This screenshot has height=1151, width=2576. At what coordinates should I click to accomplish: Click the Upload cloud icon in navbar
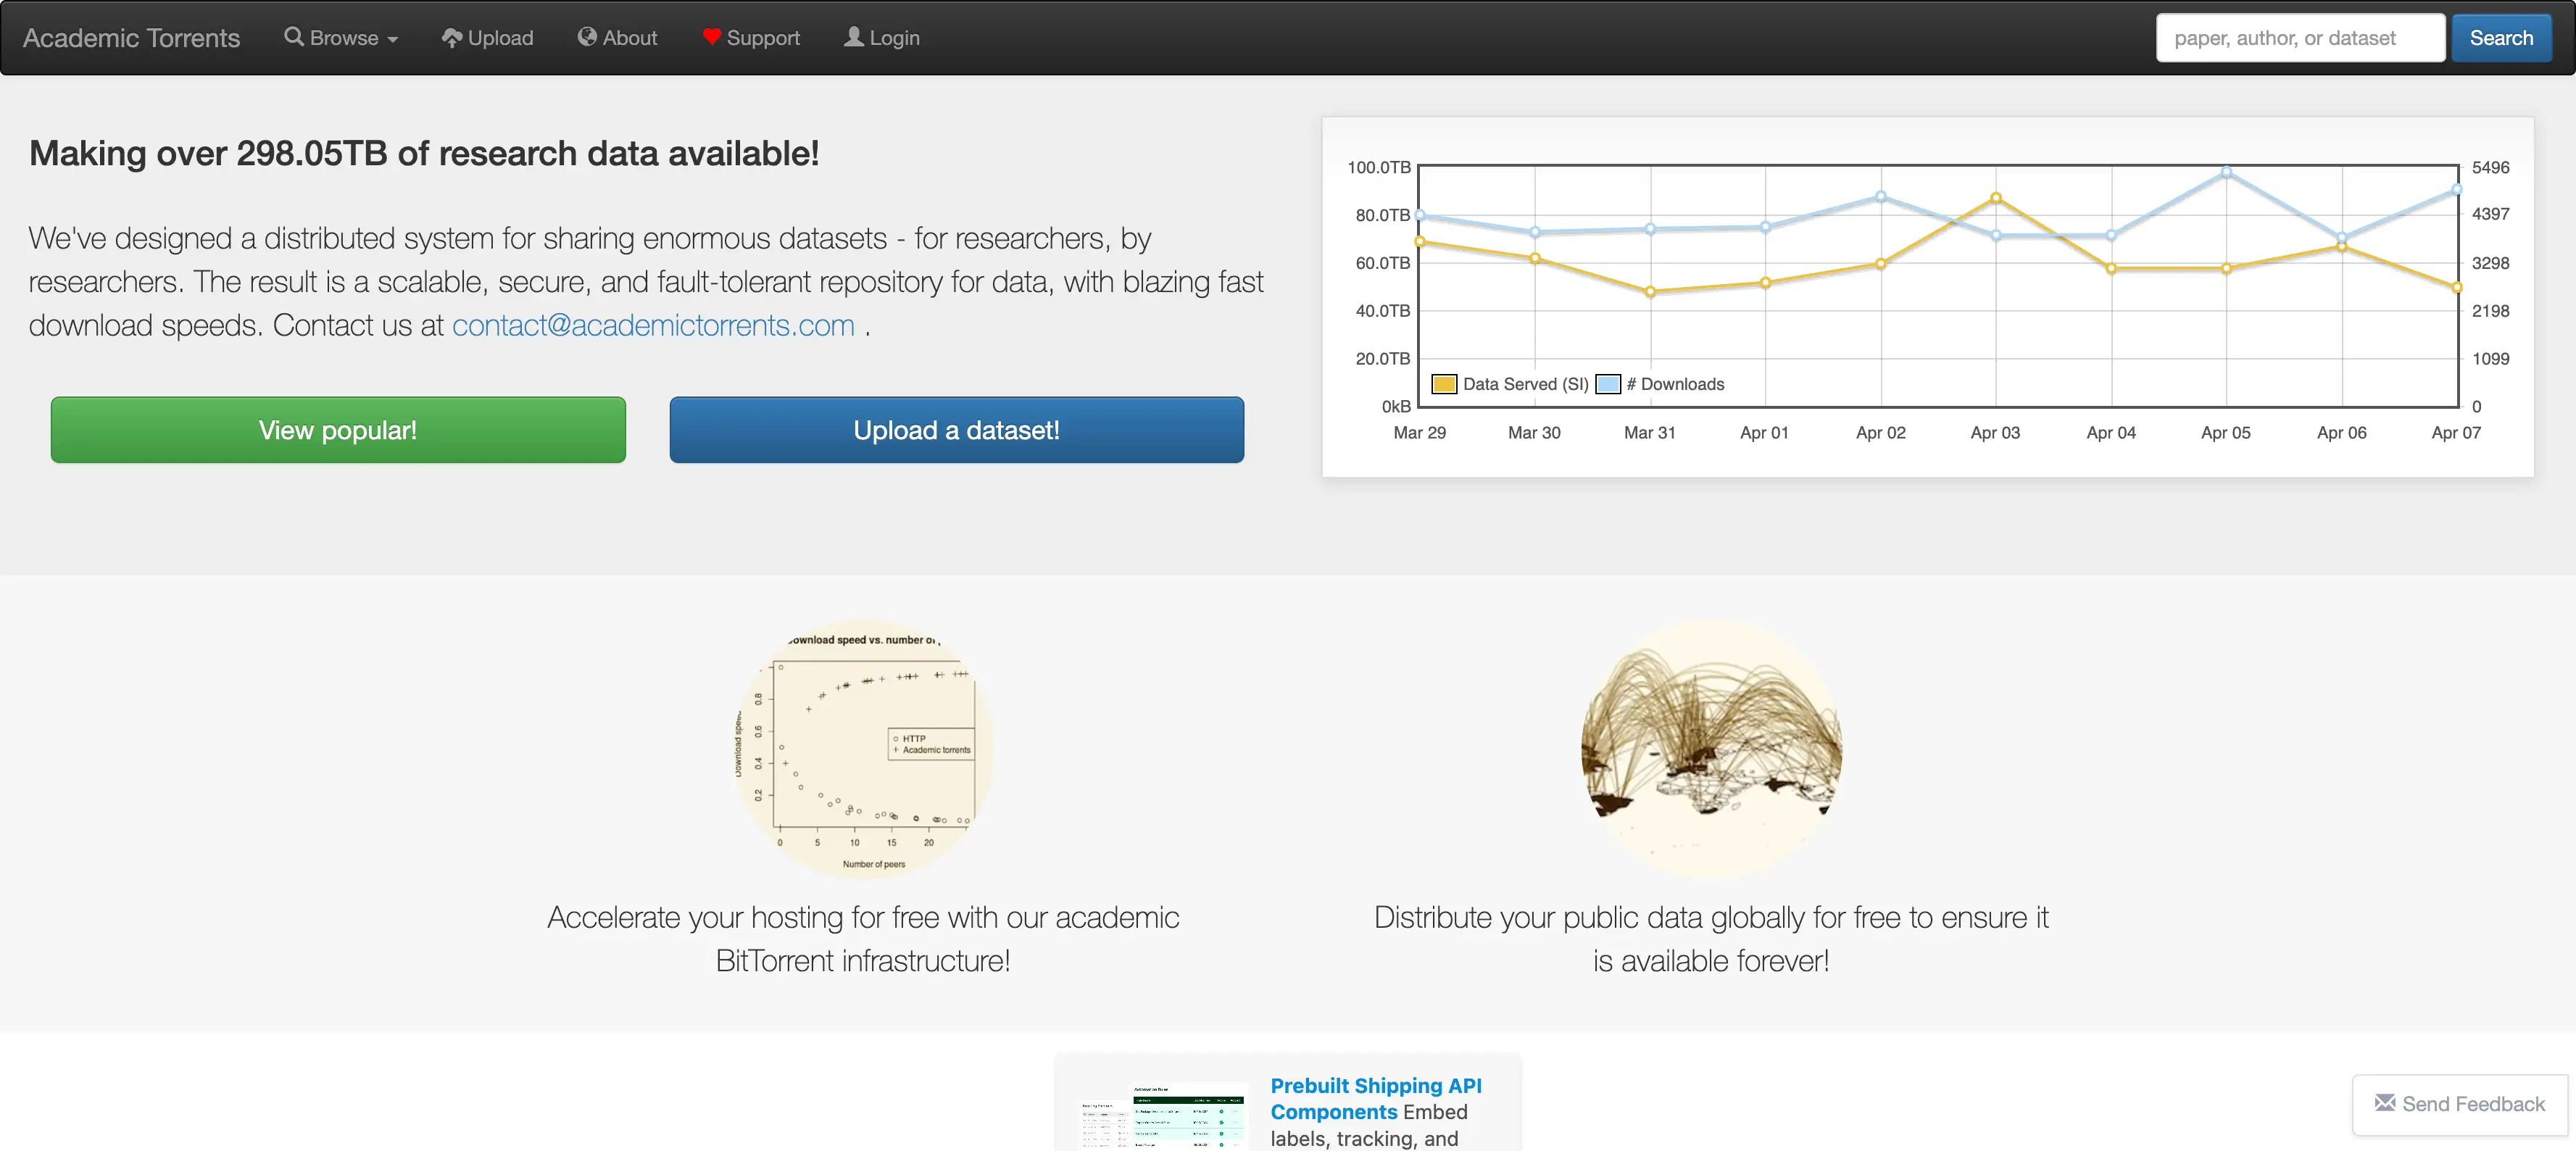tap(452, 38)
